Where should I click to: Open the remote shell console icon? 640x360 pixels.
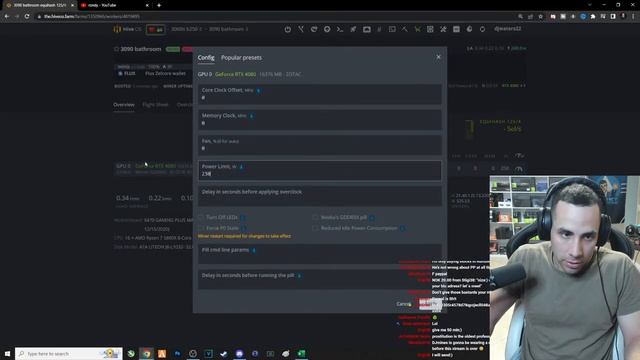tap(340, 29)
